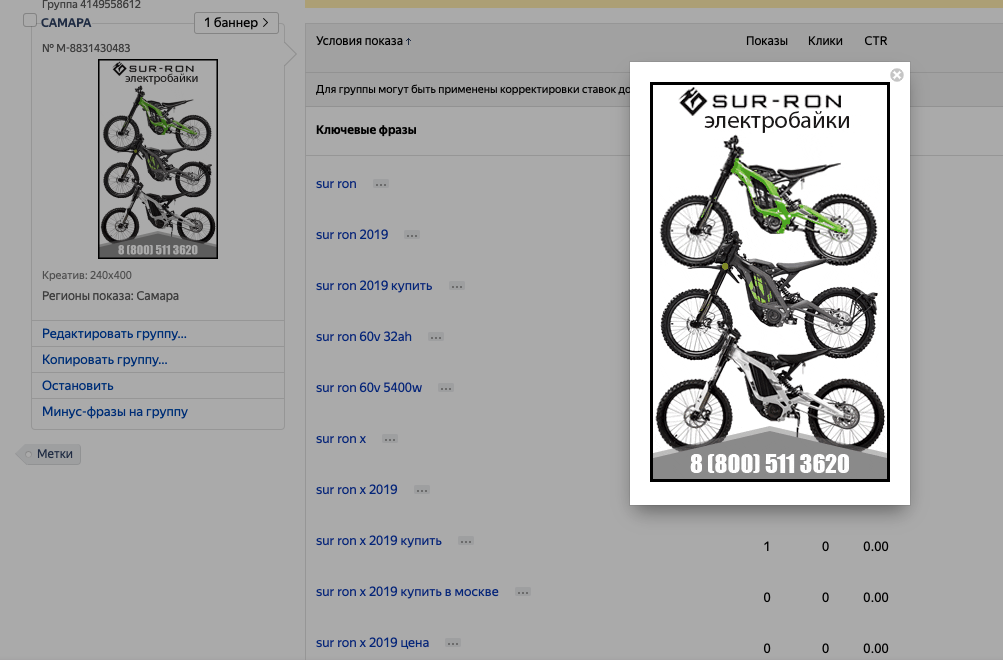Screen dimensions: 1003x660
Task: Open the small SUR-RON banner thumbnail
Action: tap(158, 159)
